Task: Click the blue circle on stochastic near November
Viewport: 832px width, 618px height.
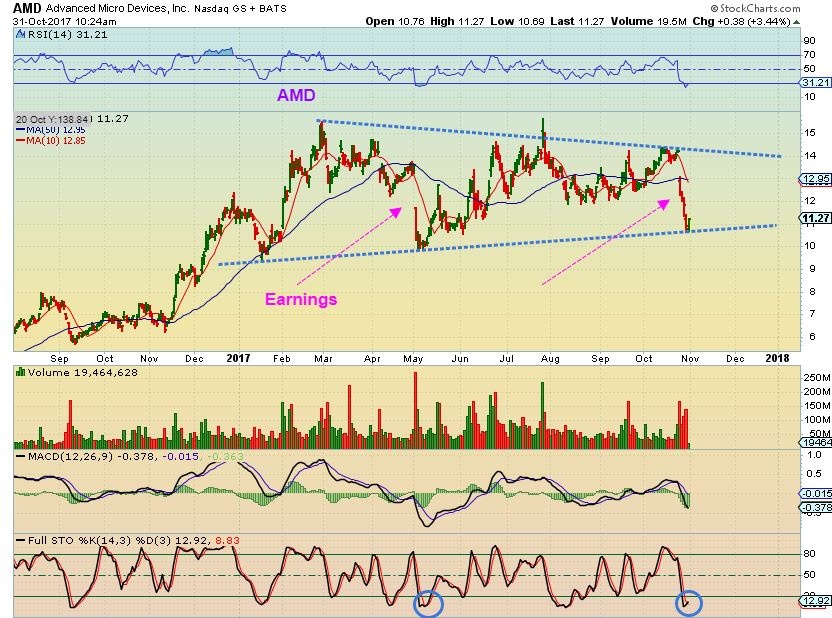Action: click(x=689, y=602)
